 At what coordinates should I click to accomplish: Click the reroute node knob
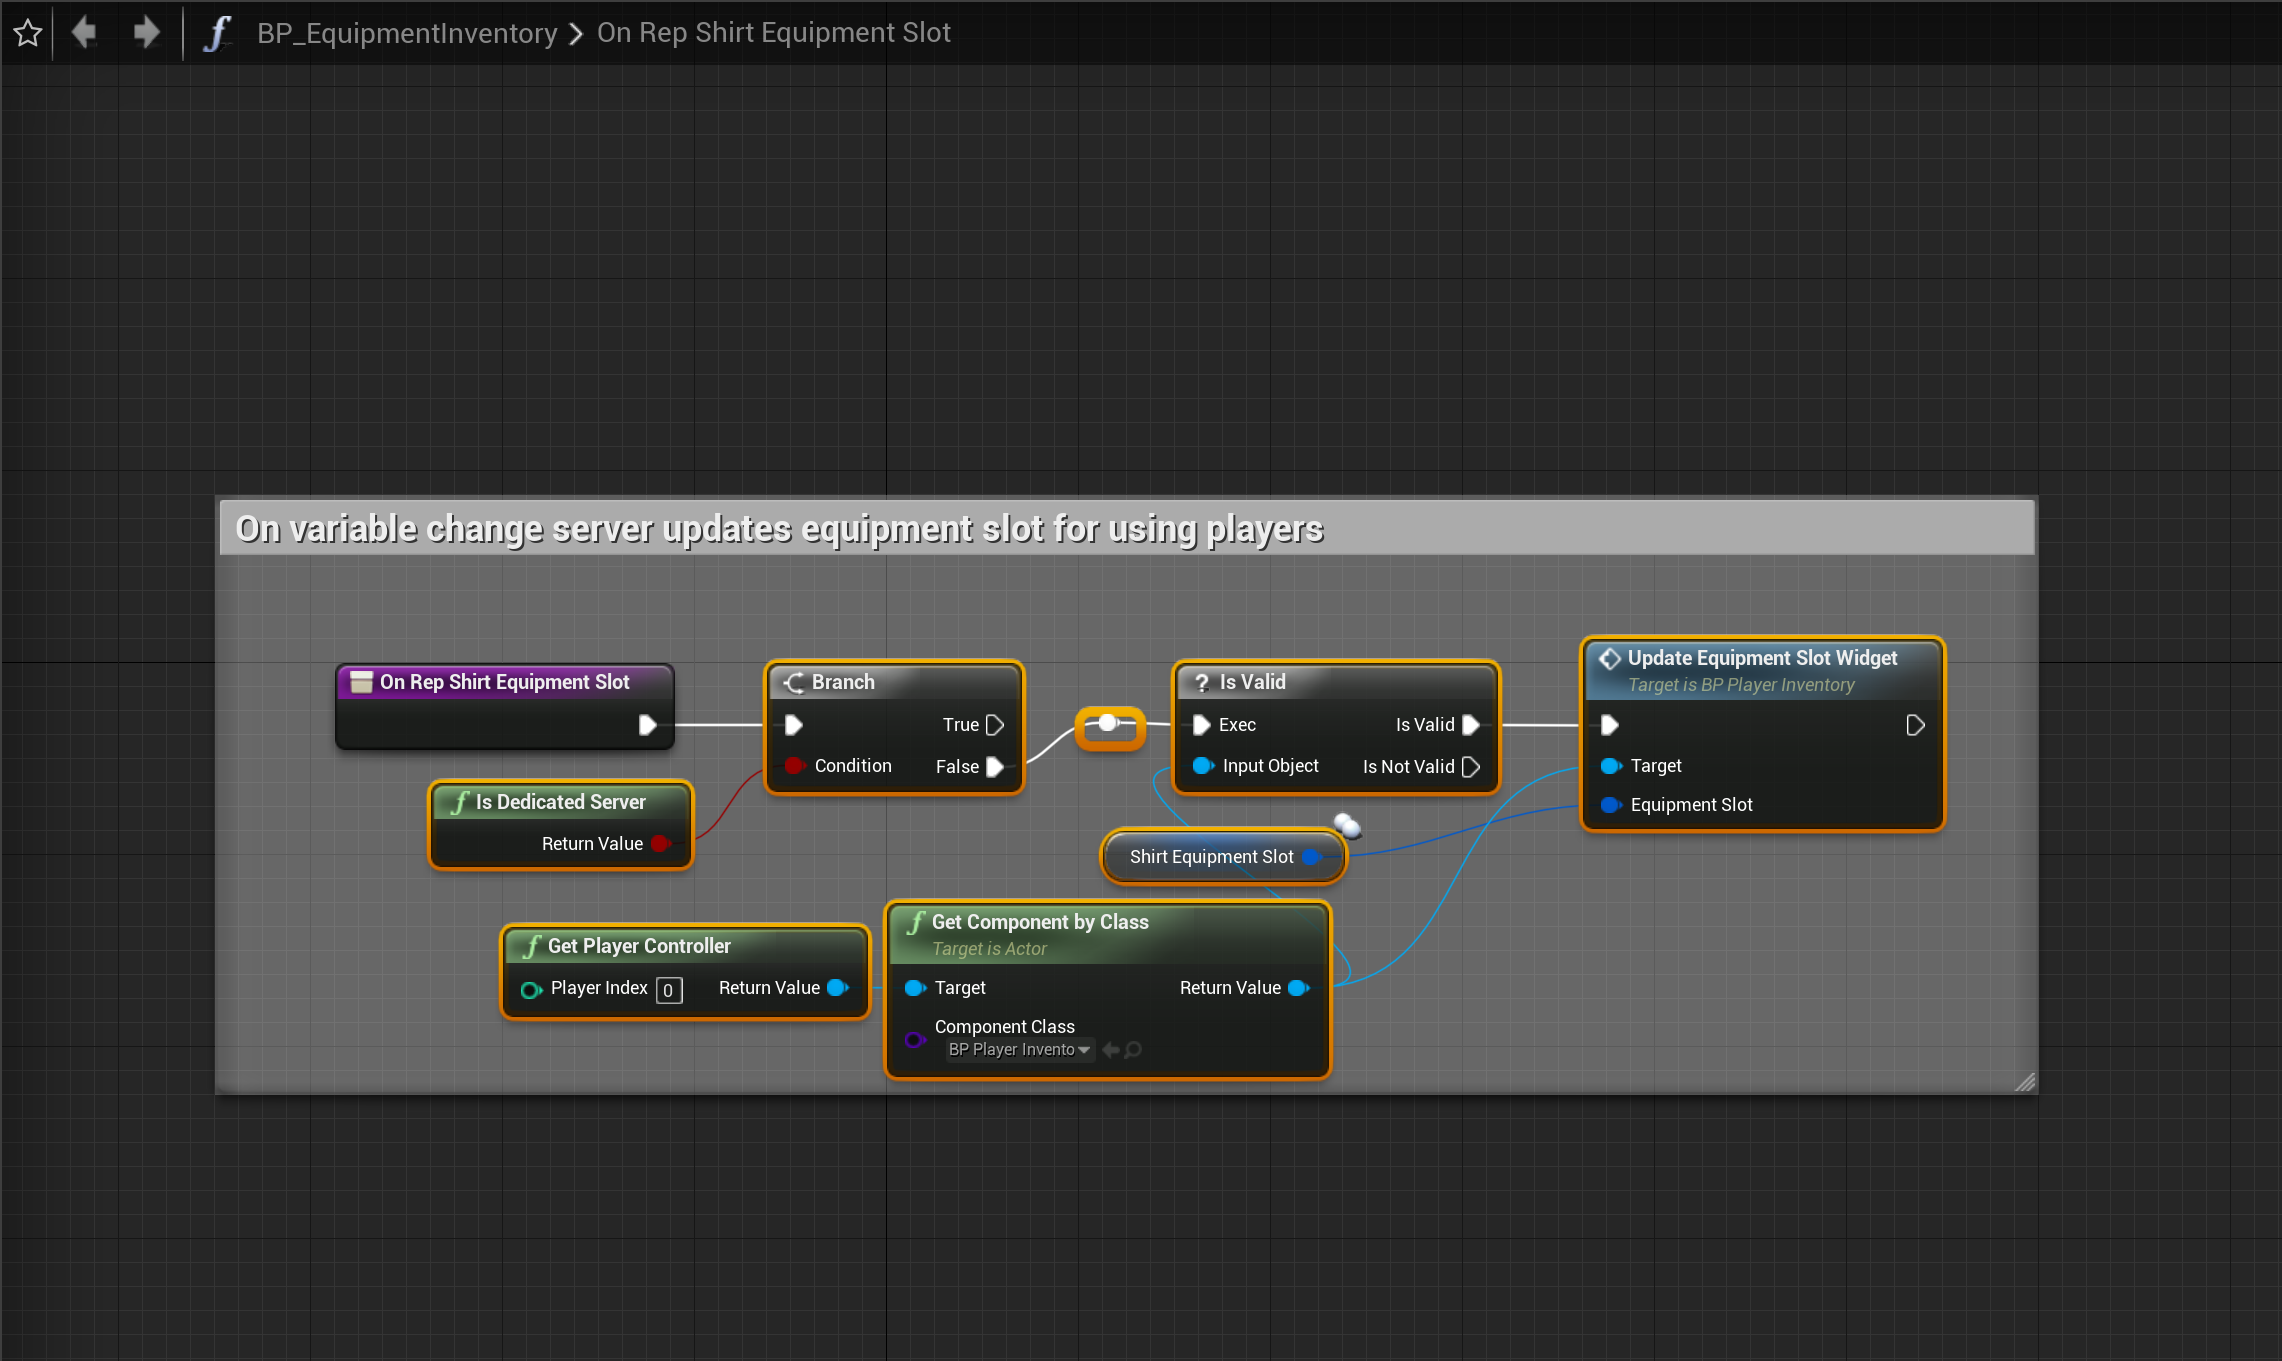click(x=1108, y=723)
